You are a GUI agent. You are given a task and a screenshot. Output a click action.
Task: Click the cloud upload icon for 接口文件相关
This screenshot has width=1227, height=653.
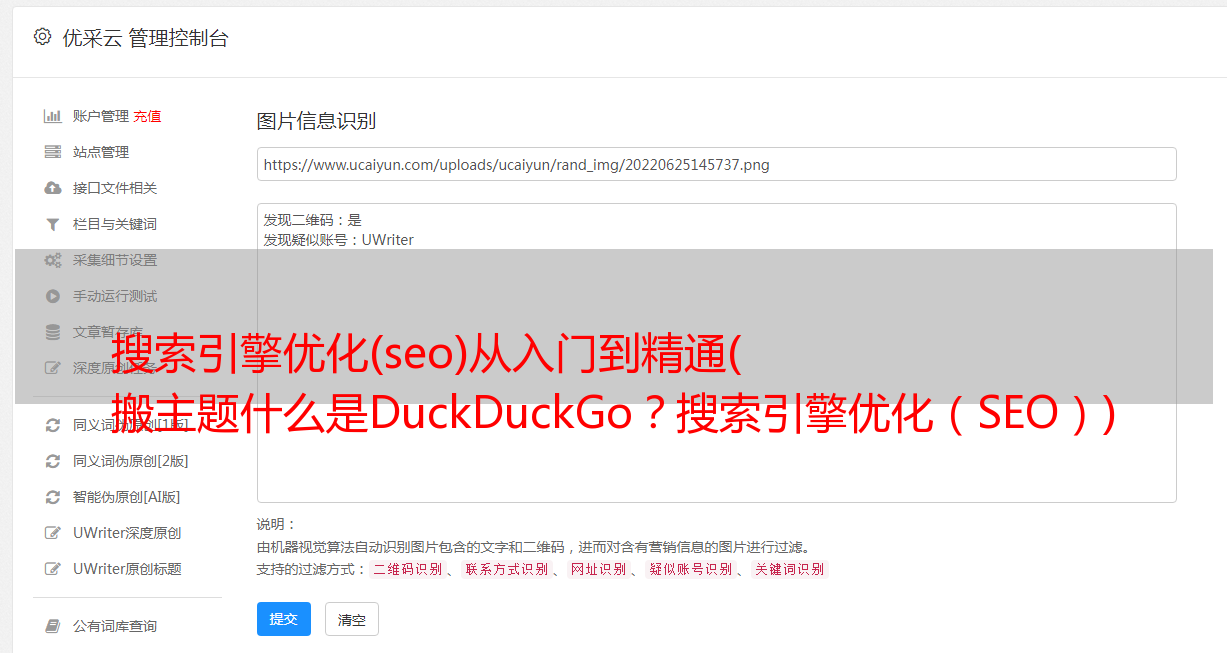tap(53, 188)
